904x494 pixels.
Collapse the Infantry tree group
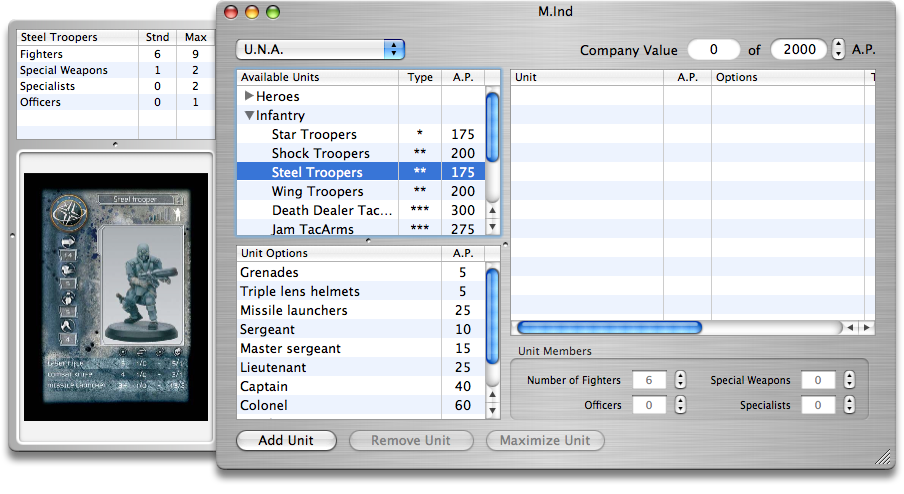tap(250, 116)
